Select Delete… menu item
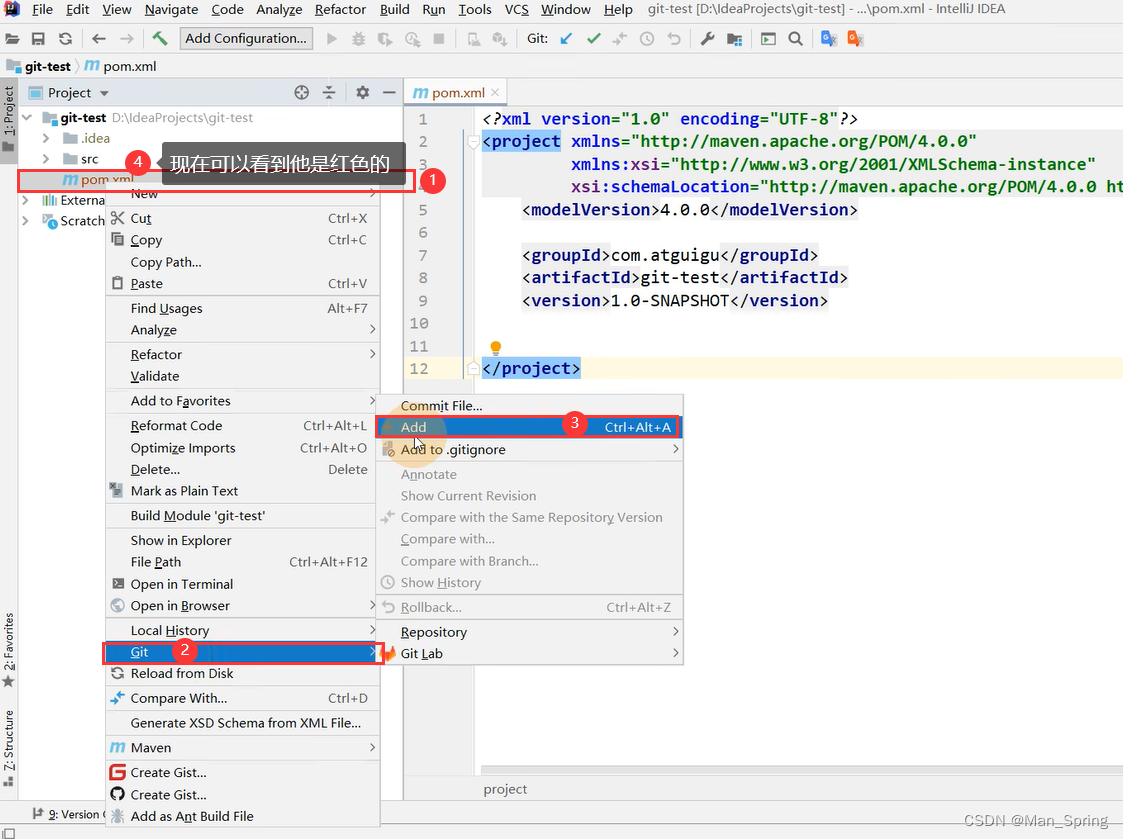The width and height of the screenshot is (1123, 839). click(x=242, y=469)
